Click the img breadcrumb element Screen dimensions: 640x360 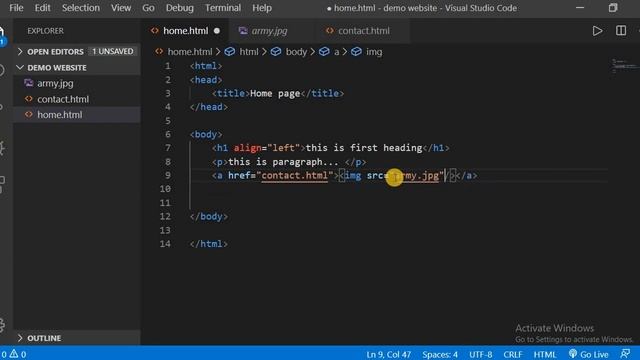coord(374,52)
